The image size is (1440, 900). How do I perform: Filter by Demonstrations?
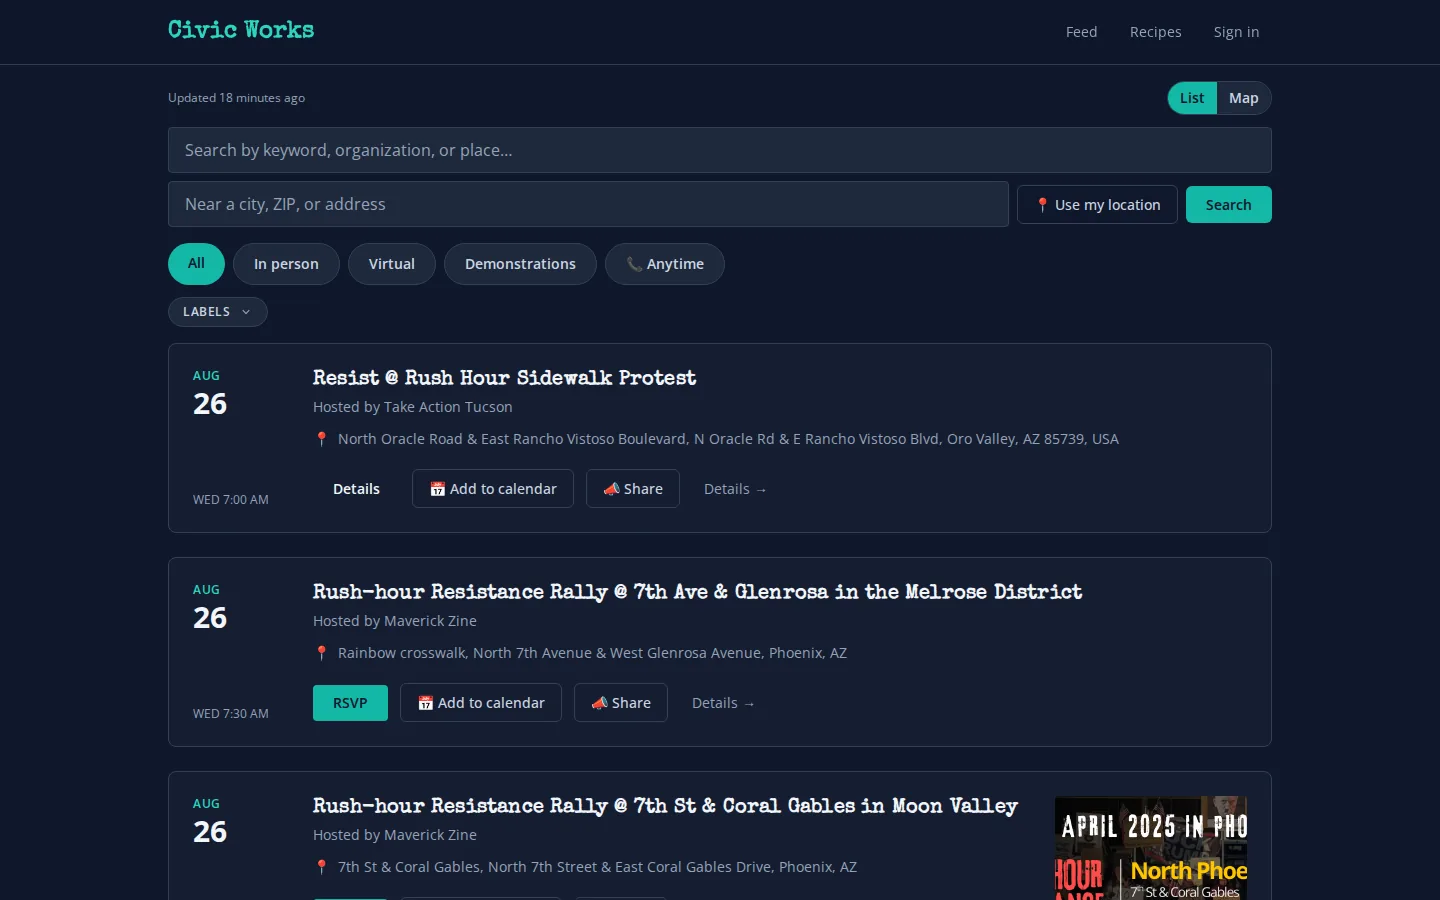tap(520, 264)
